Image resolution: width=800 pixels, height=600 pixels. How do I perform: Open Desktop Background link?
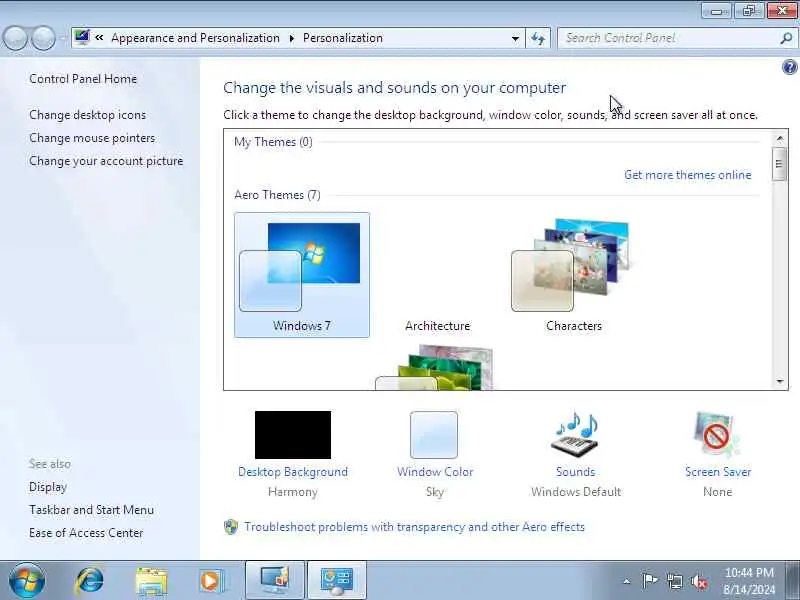[293, 472]
